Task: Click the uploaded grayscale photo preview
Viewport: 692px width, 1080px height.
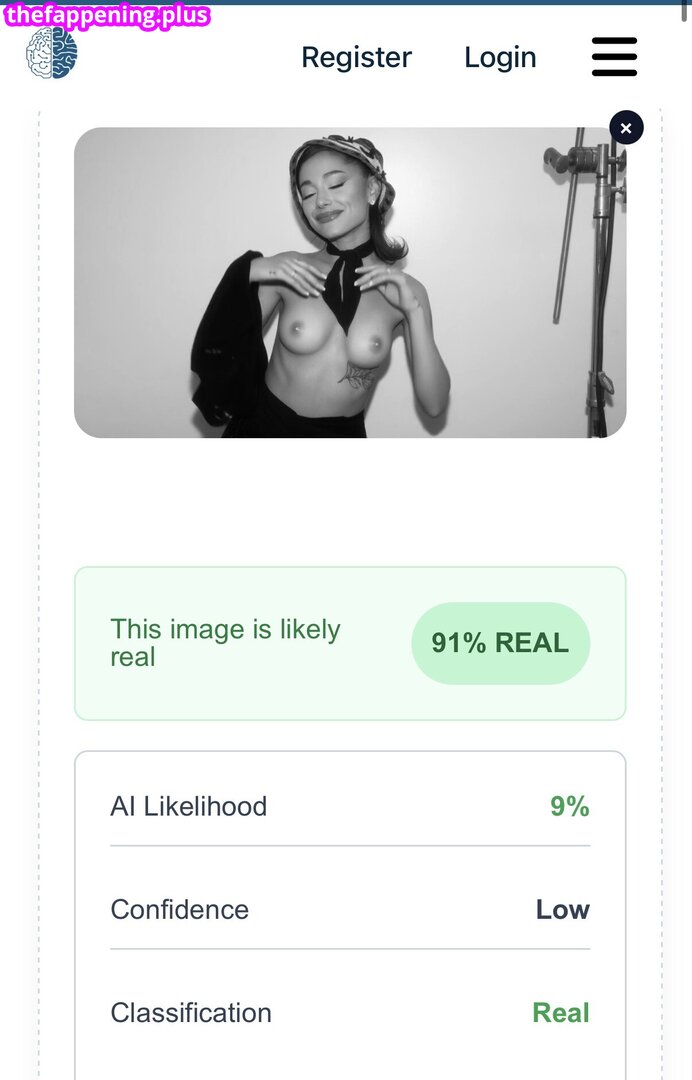Action: (x=350, y=282)
